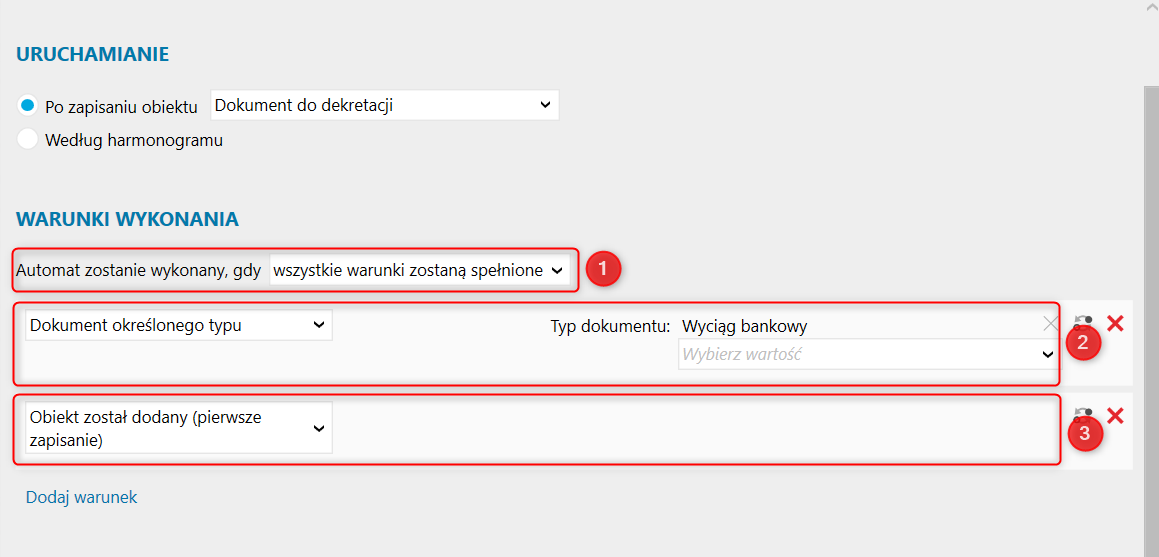Select the 'Po zapisaniu obiektu' radio button
Screen dimensions: 1159x557
tap(28, 105)
